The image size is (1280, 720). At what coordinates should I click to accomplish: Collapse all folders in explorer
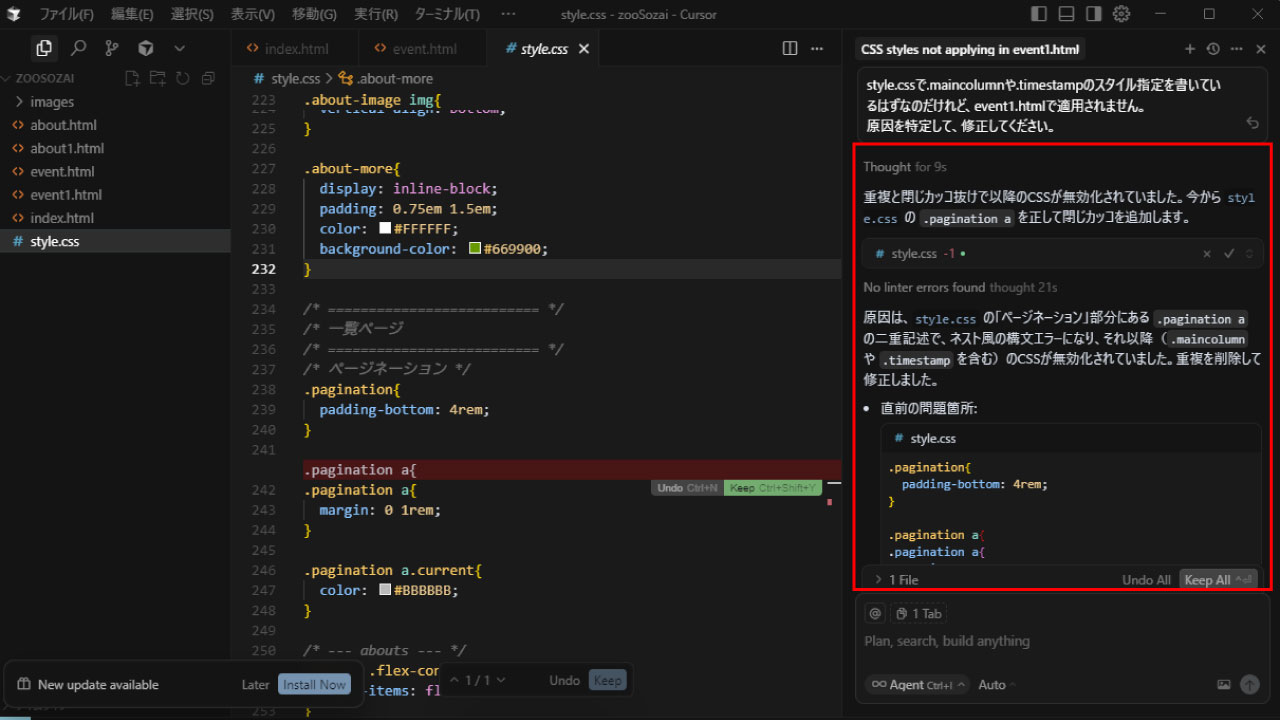[x=208, y=78]
